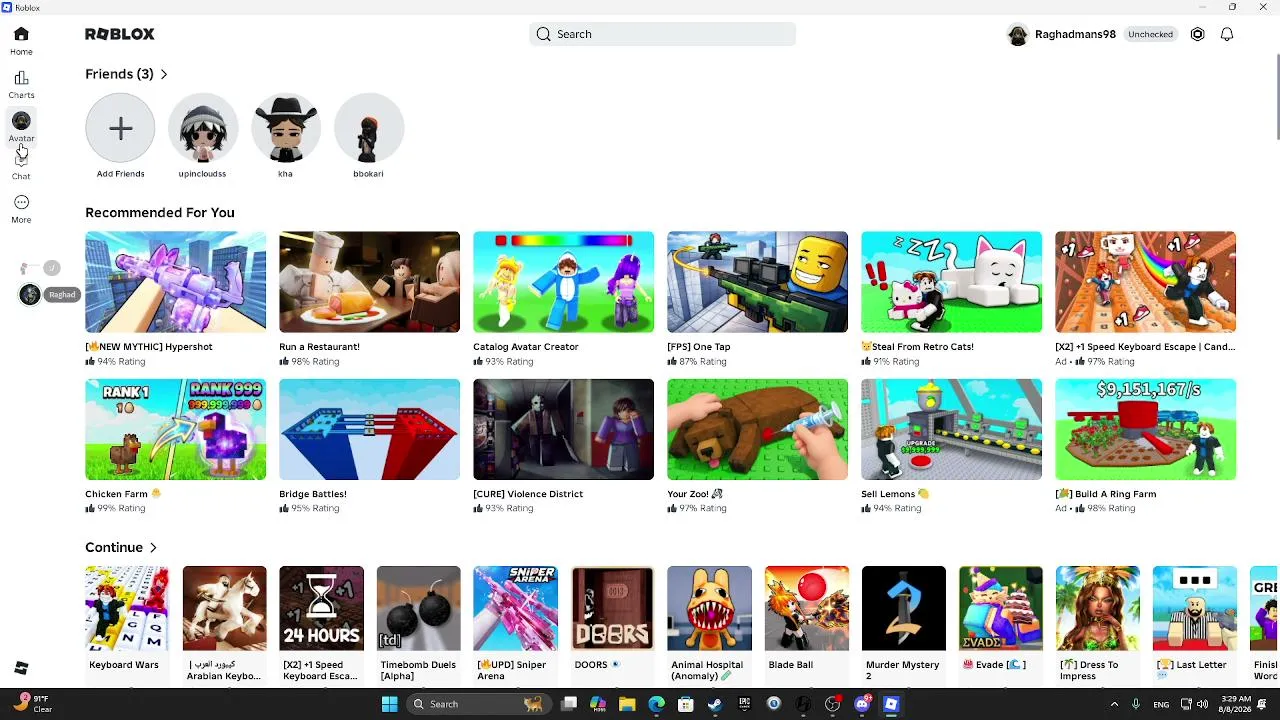Open the volume control in system tray

coord(1202,704)
